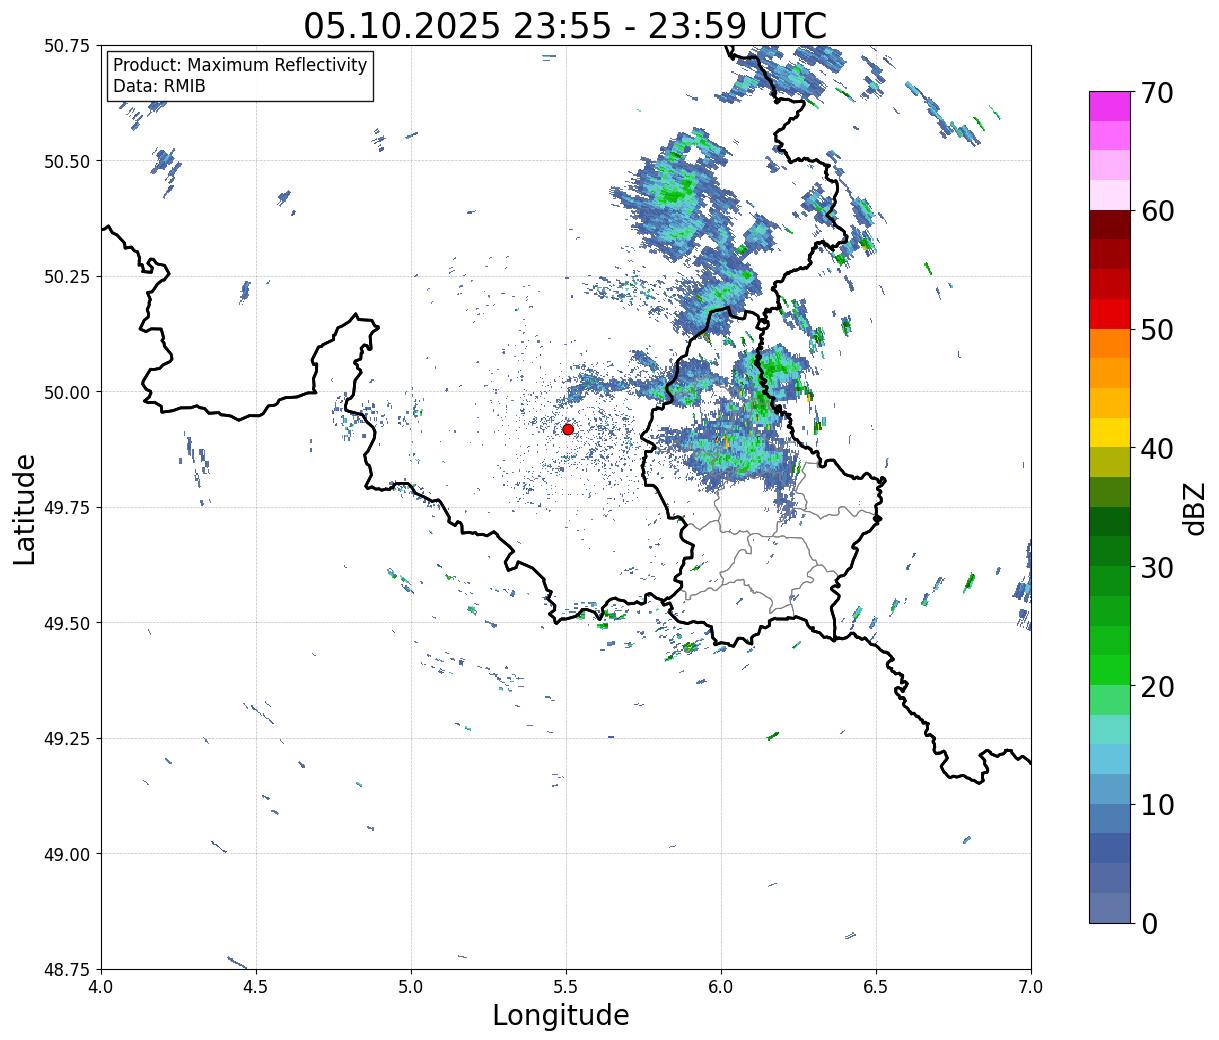1219x1040 pixels.
Task: Click the longitude tick label 7.0
Action: point(1031,987)
